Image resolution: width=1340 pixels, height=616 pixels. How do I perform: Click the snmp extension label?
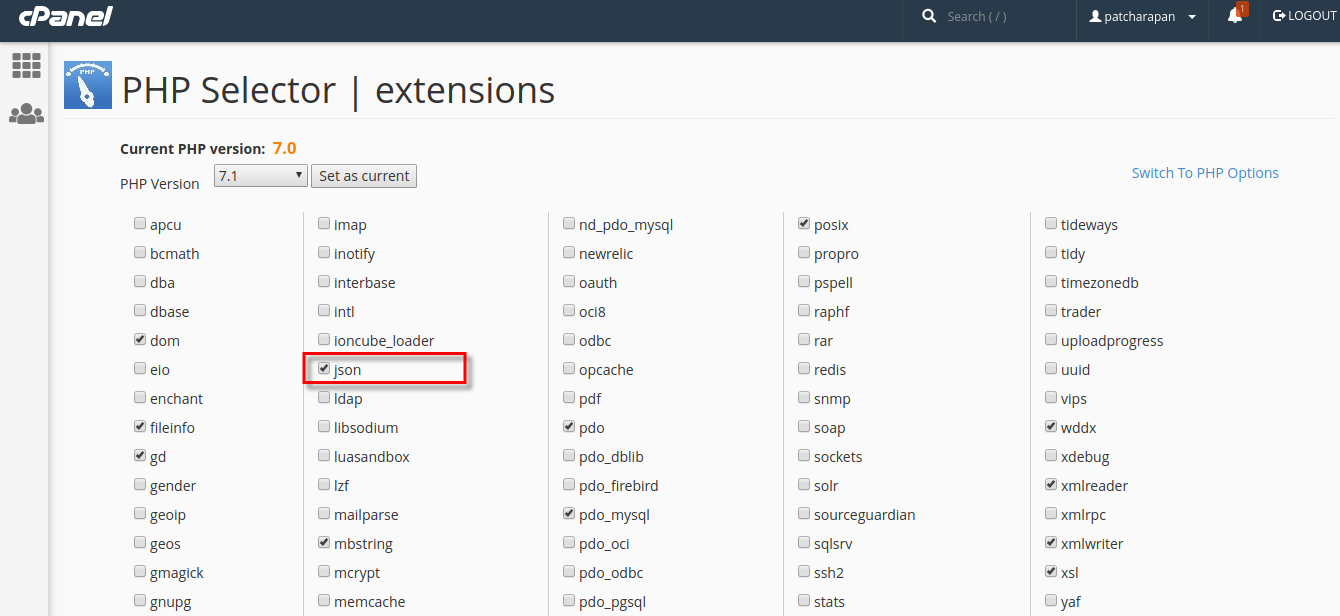point(832,400)
